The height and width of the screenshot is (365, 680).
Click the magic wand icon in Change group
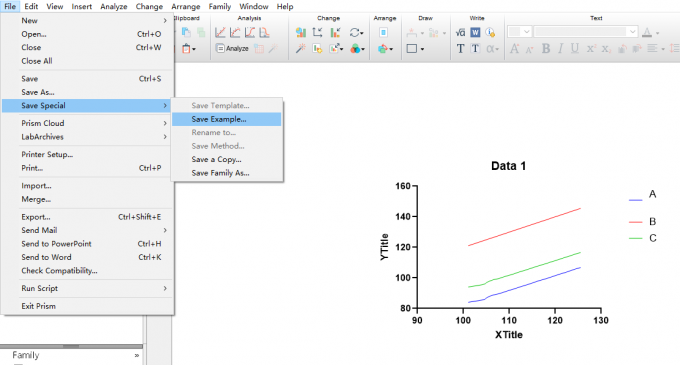pos(301,49)
